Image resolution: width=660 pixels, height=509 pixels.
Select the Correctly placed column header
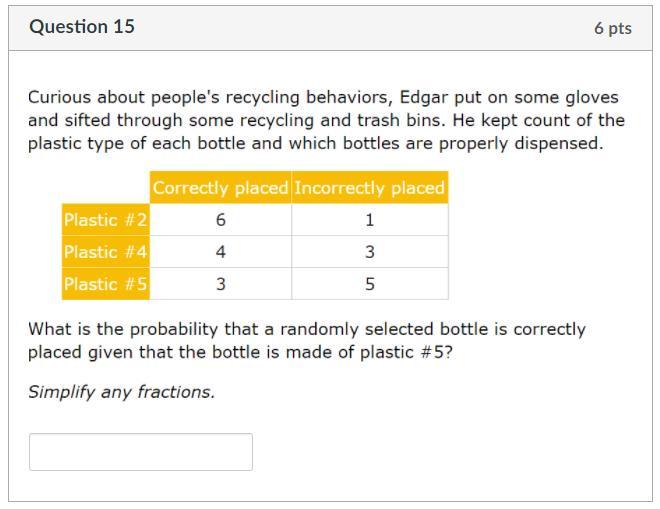(x=220, y=188)
